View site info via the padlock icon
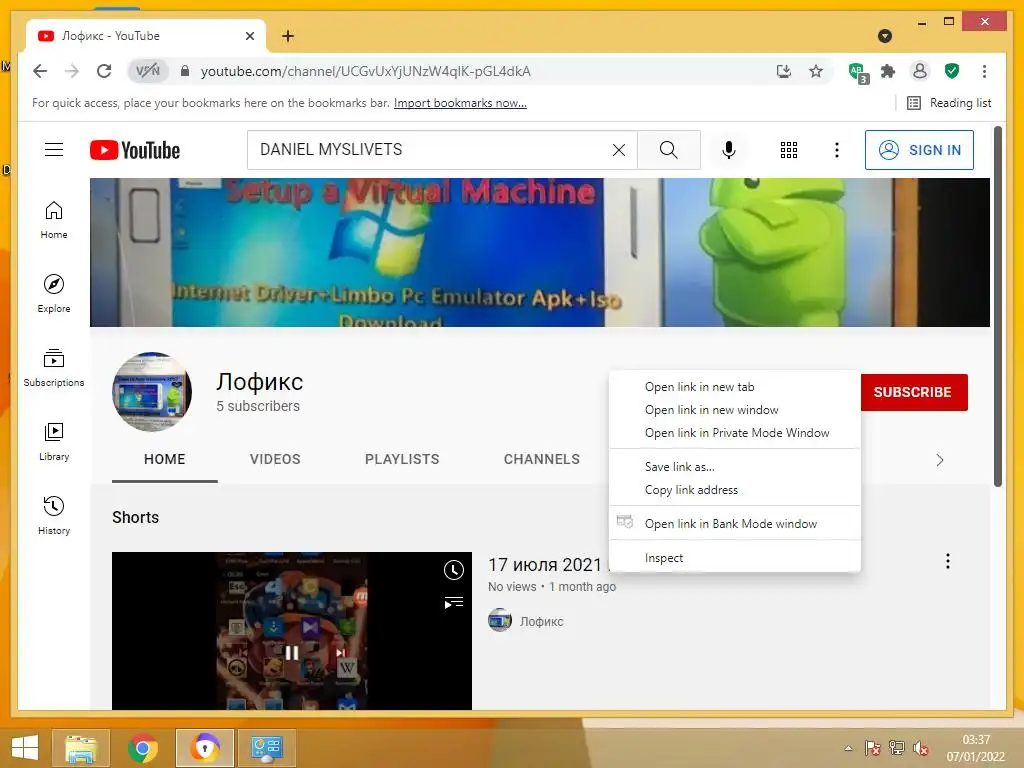Viewport: 1024px width, 768px height. click(185, 71)
